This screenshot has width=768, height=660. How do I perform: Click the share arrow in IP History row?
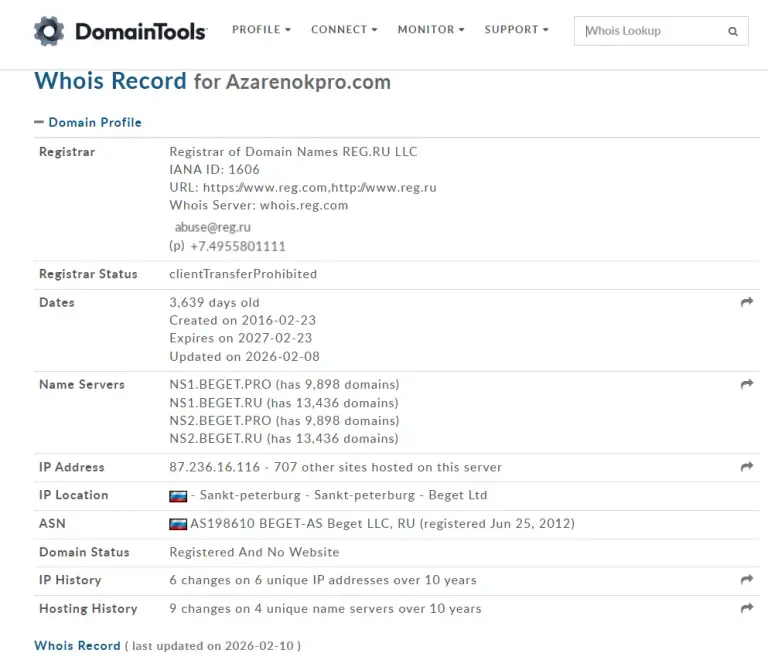coord(746,580)
